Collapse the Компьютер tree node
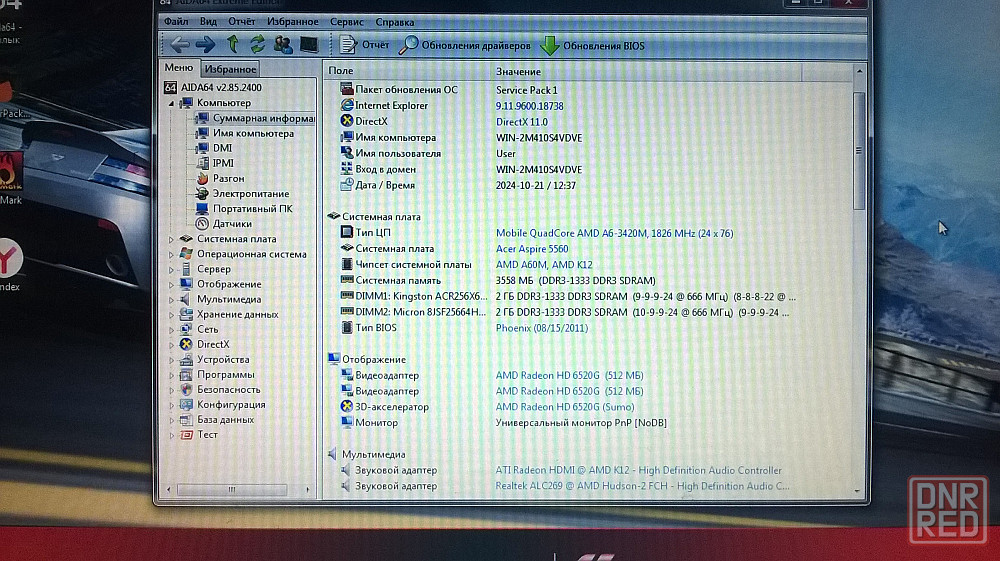This screenshot has width=1000, height=561. tap(171, 103)
